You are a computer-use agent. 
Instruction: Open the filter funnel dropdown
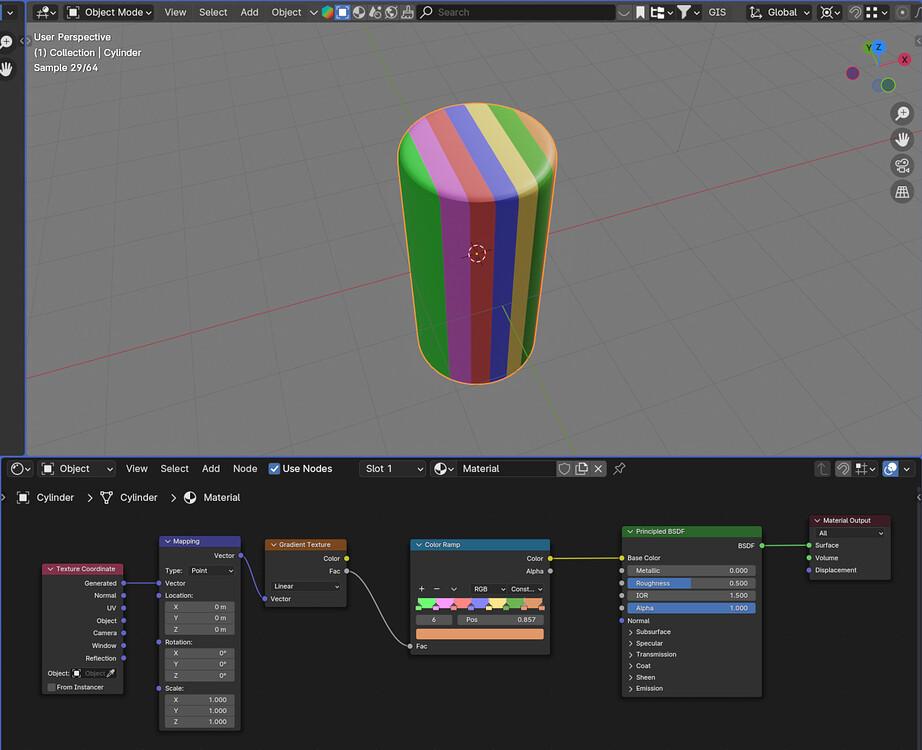coord(688,12)
